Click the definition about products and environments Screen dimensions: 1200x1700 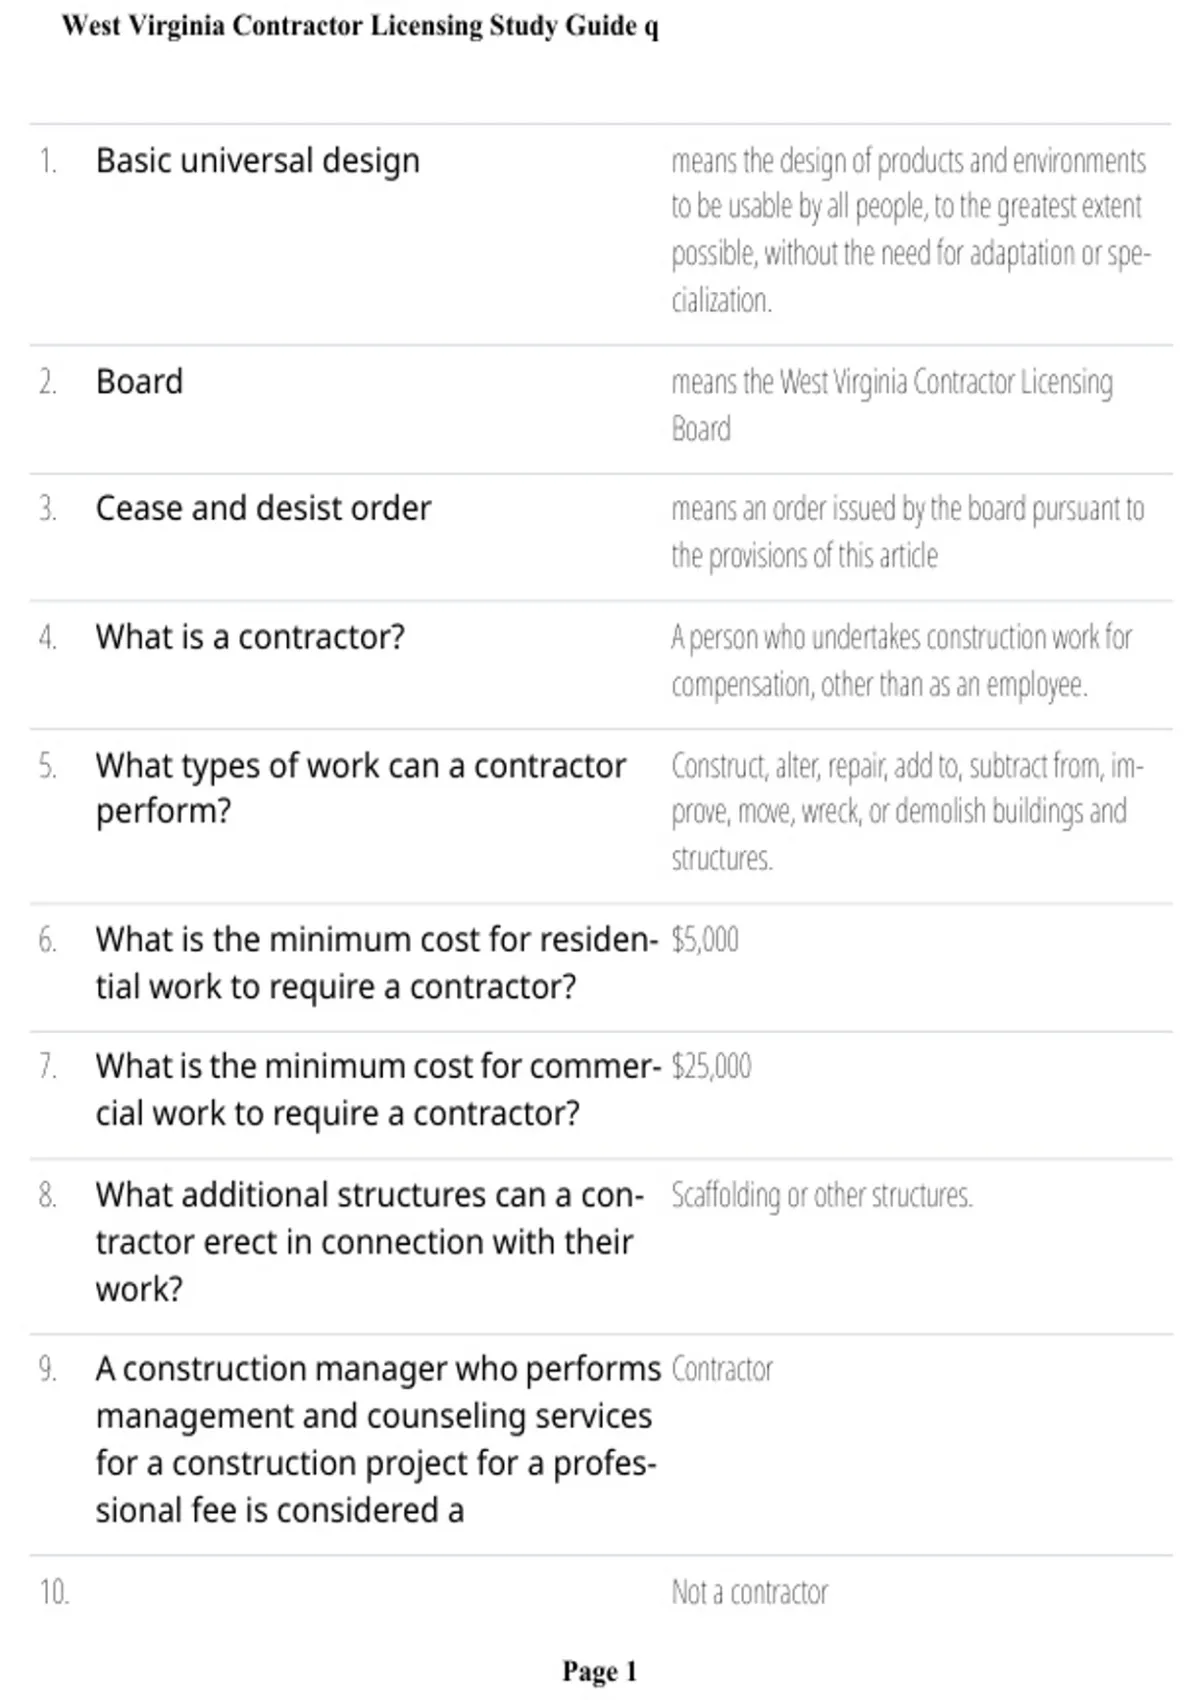point(911,230)
